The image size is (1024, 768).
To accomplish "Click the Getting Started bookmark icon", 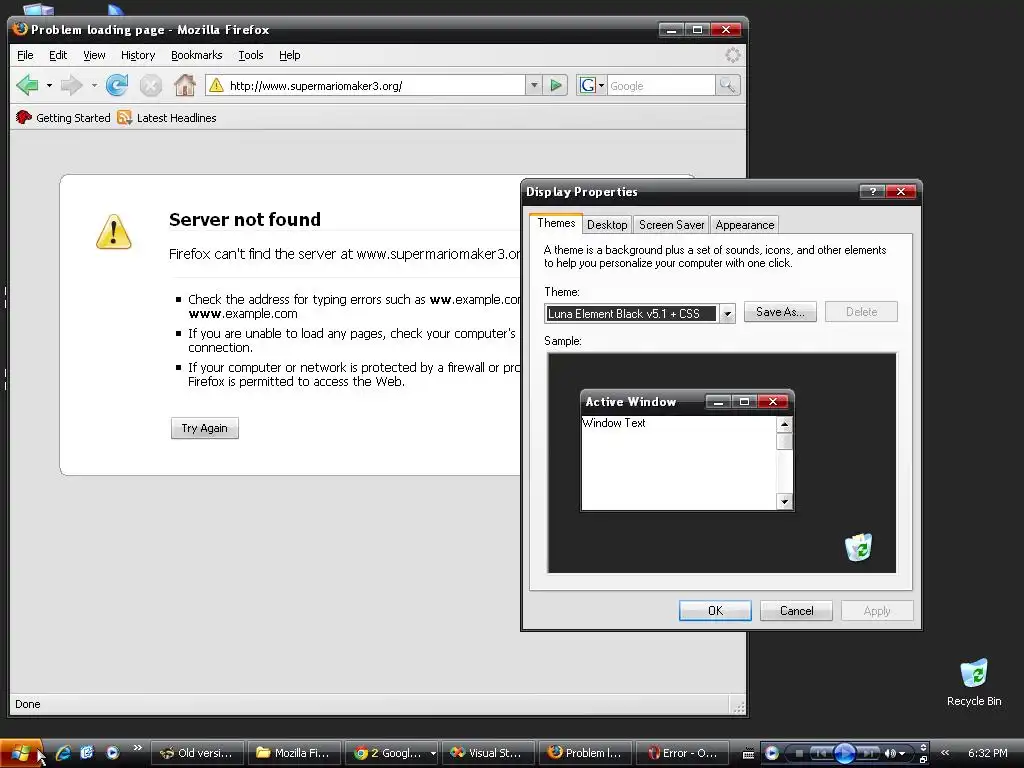I will tap(24, 118).
